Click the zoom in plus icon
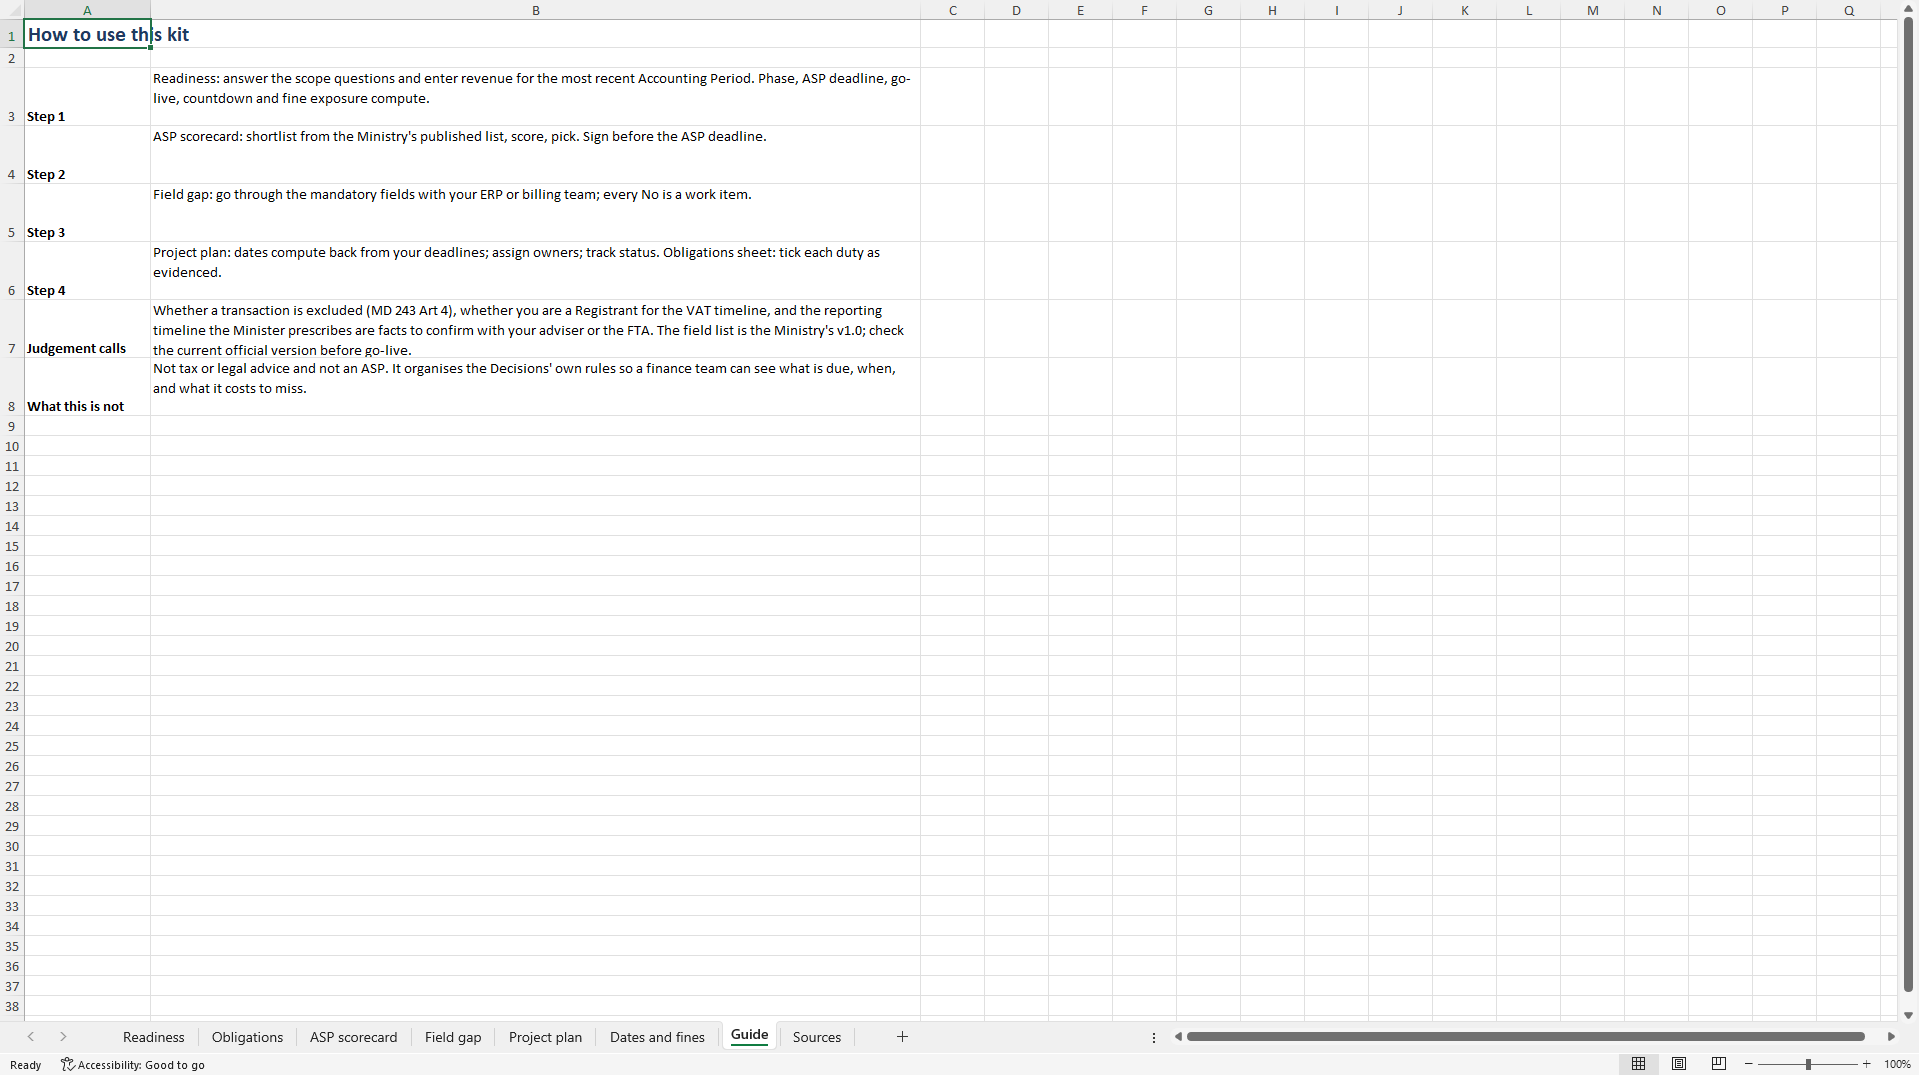1919x1075 pixels. coord(1867,1064)
